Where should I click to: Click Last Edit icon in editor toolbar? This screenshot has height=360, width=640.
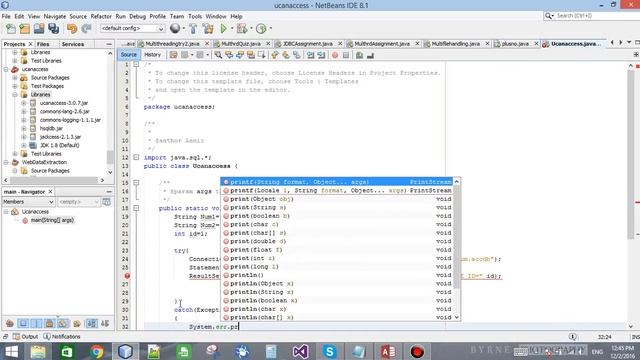click(173, 55)
